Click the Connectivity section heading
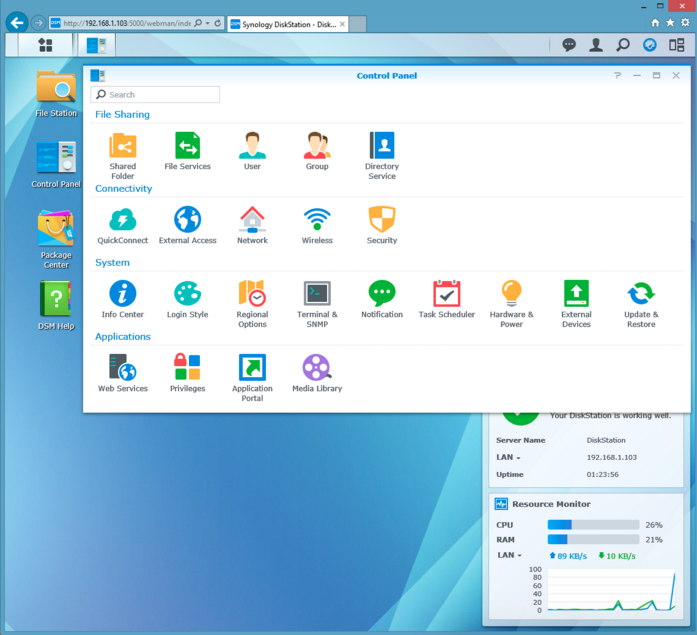697x635 pixels. coord(124,188)
